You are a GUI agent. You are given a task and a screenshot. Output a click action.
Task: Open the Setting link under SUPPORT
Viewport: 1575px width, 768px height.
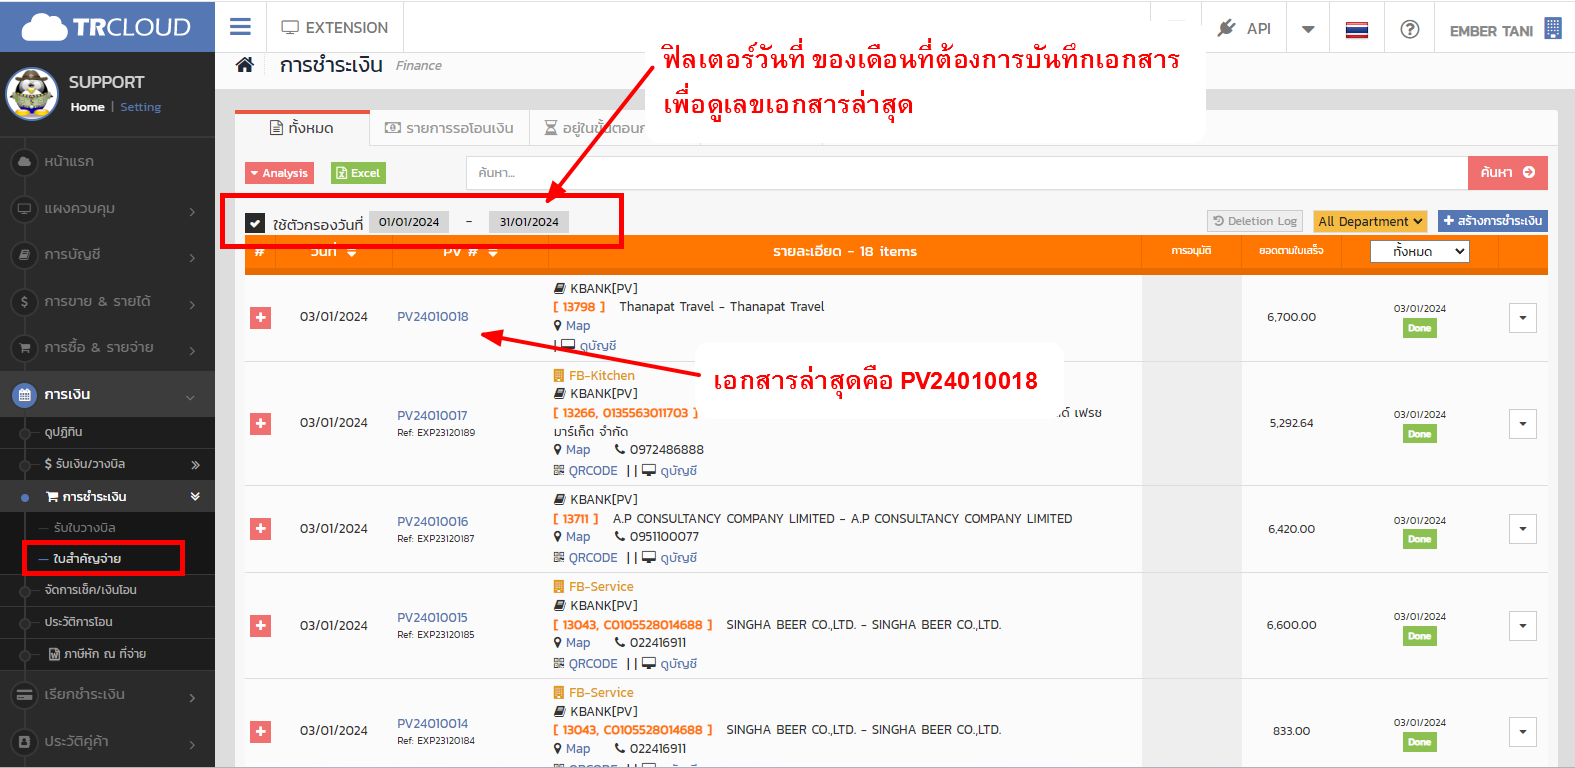coord(140,107)
